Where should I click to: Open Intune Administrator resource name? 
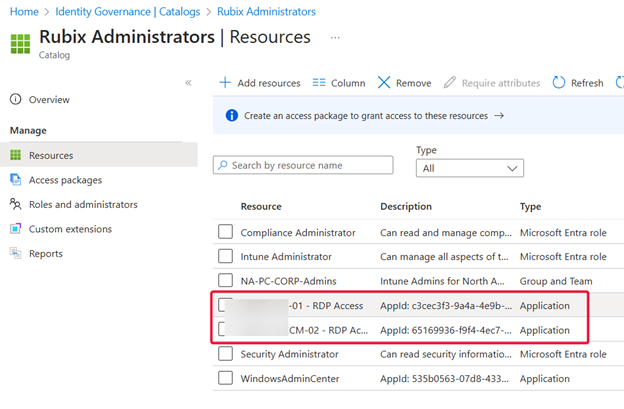[286, 257]
